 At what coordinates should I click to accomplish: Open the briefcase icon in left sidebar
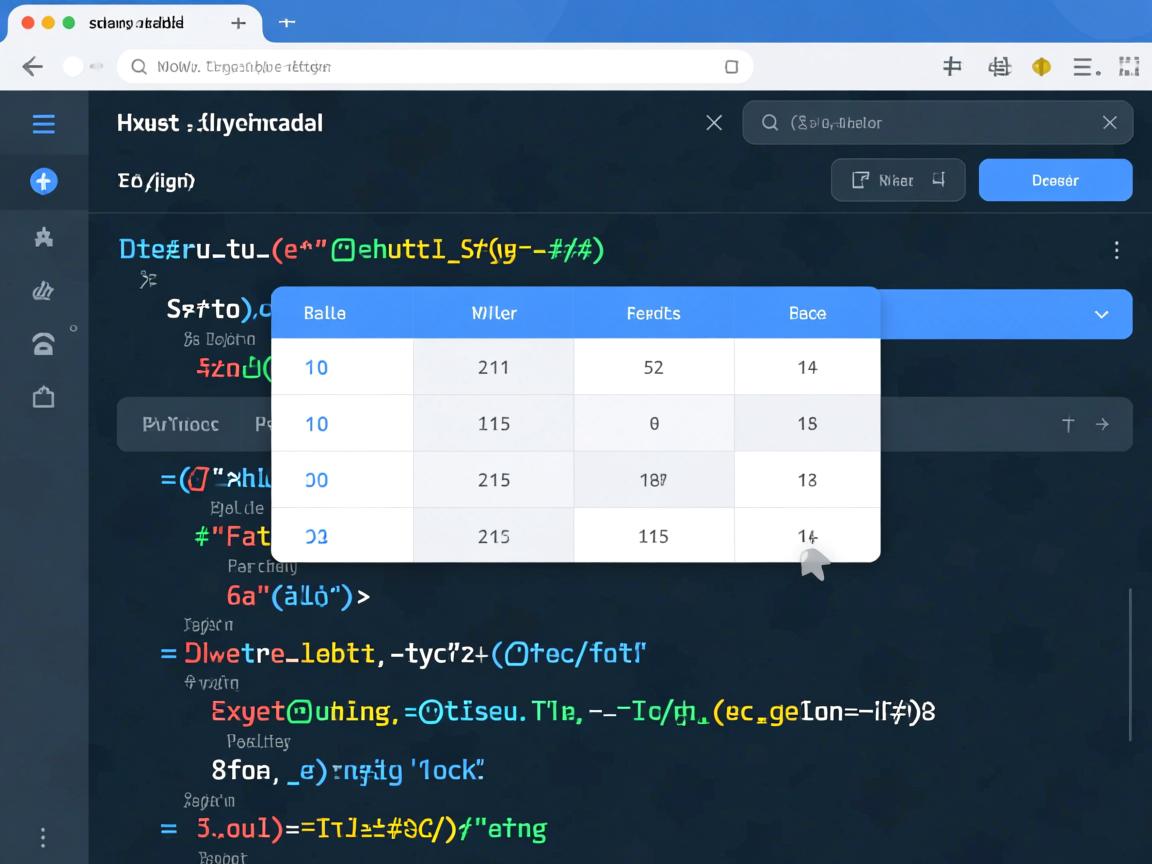coord(43,397)
